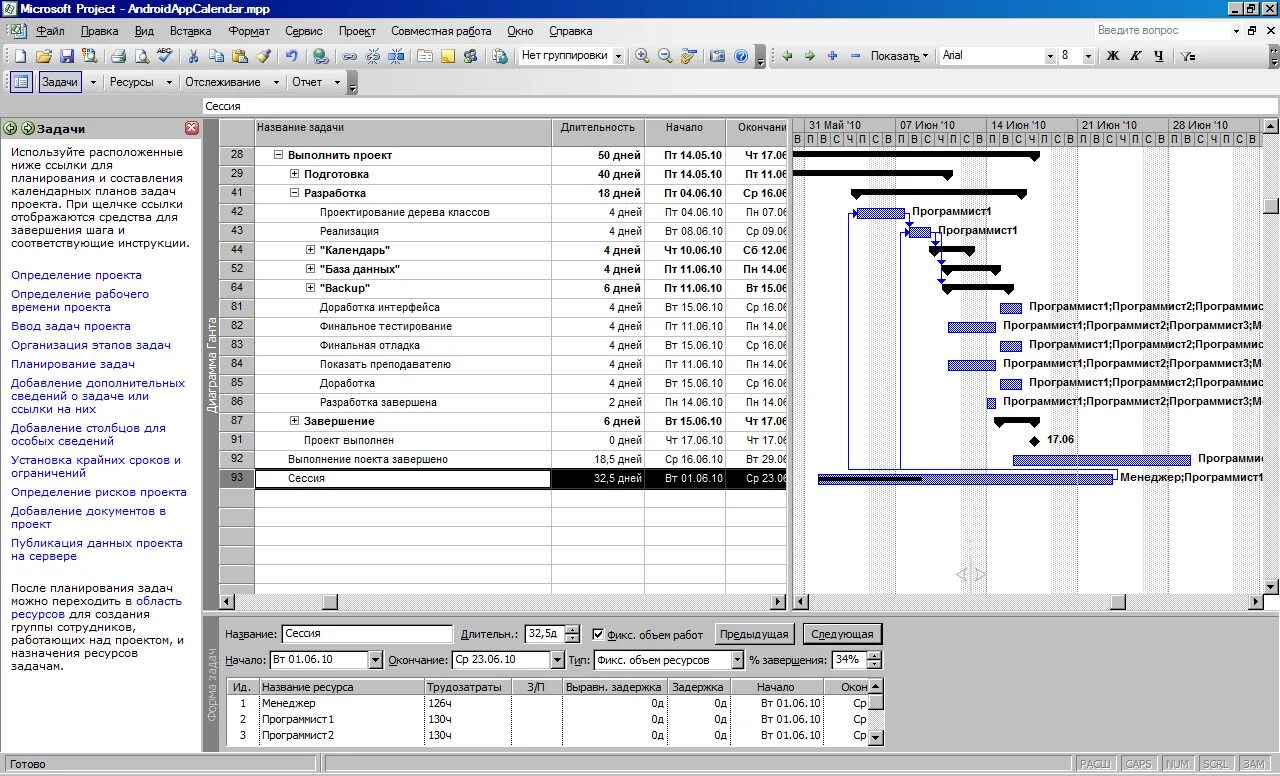Open the 'Формат' menu
The image size is (1280, 776).
[x=248, y=31]
